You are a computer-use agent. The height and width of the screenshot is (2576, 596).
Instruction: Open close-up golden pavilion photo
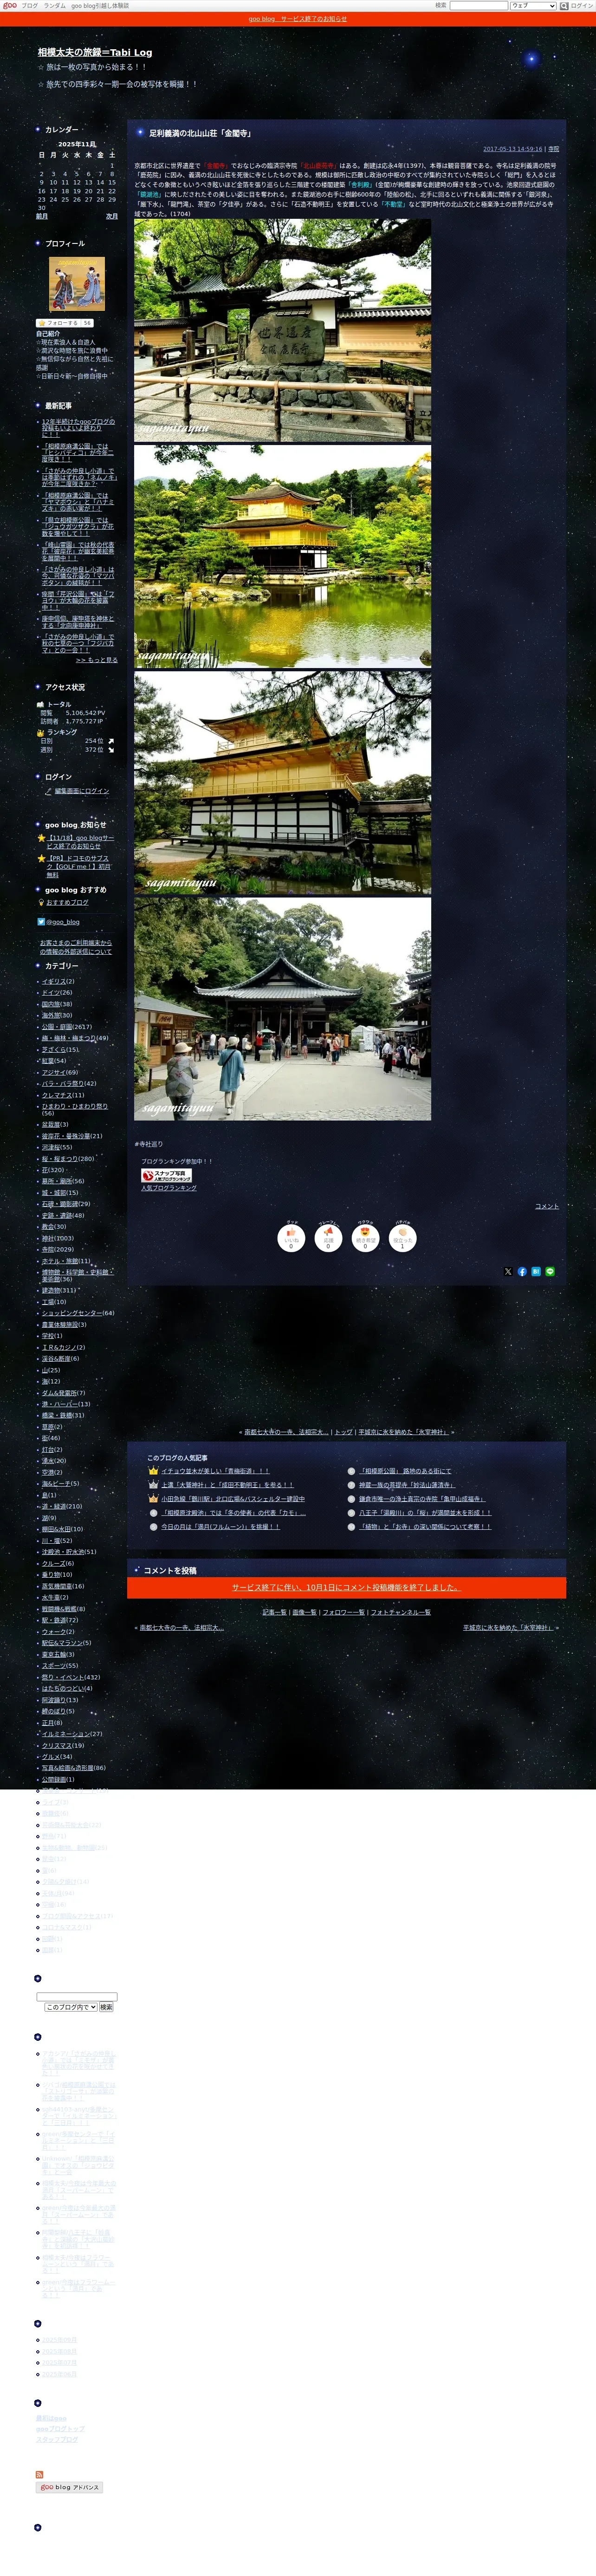pyautogui.click(x=283, y=783)
